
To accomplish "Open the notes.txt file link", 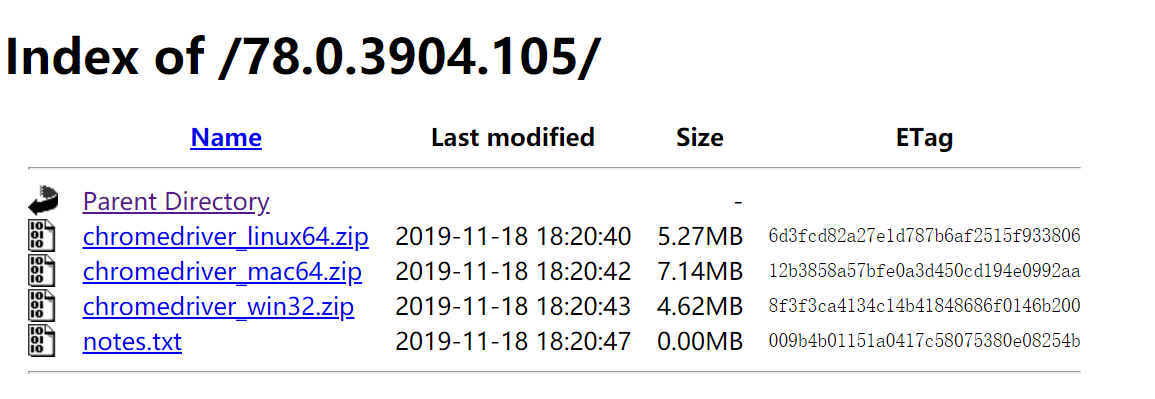I will [x=132, y=342].
